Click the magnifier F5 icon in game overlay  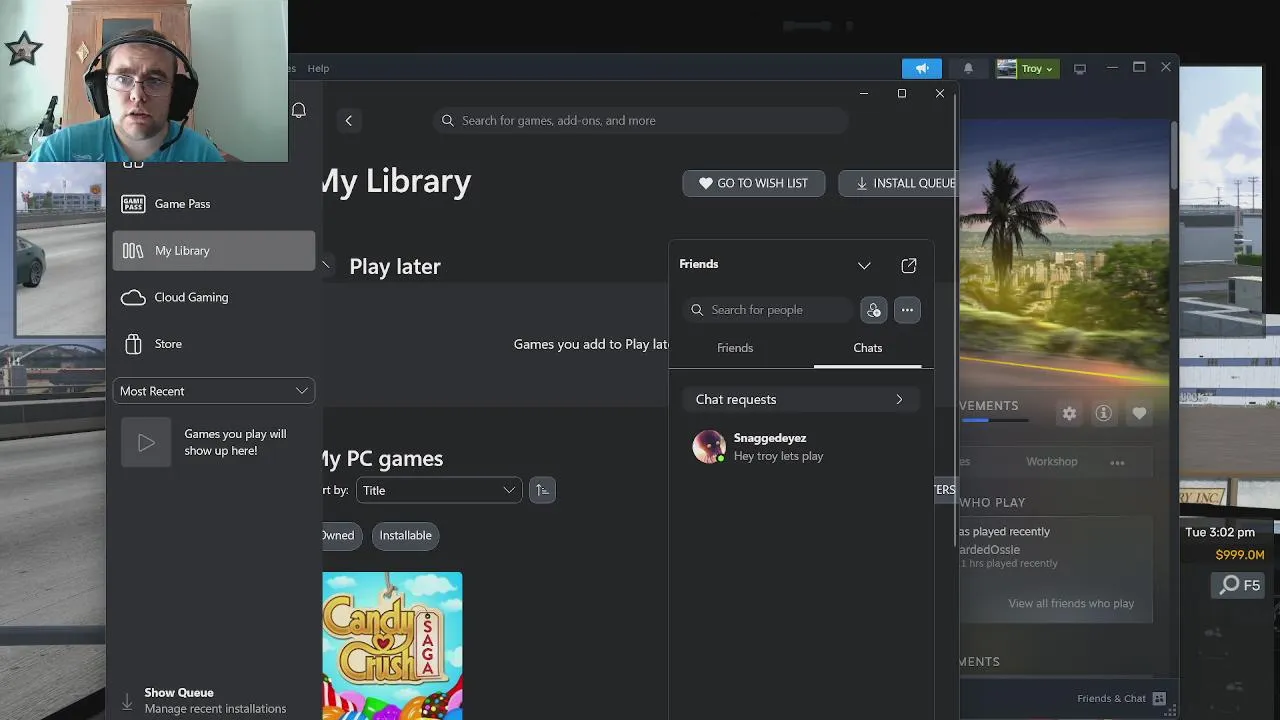(x=1229, y=585)
